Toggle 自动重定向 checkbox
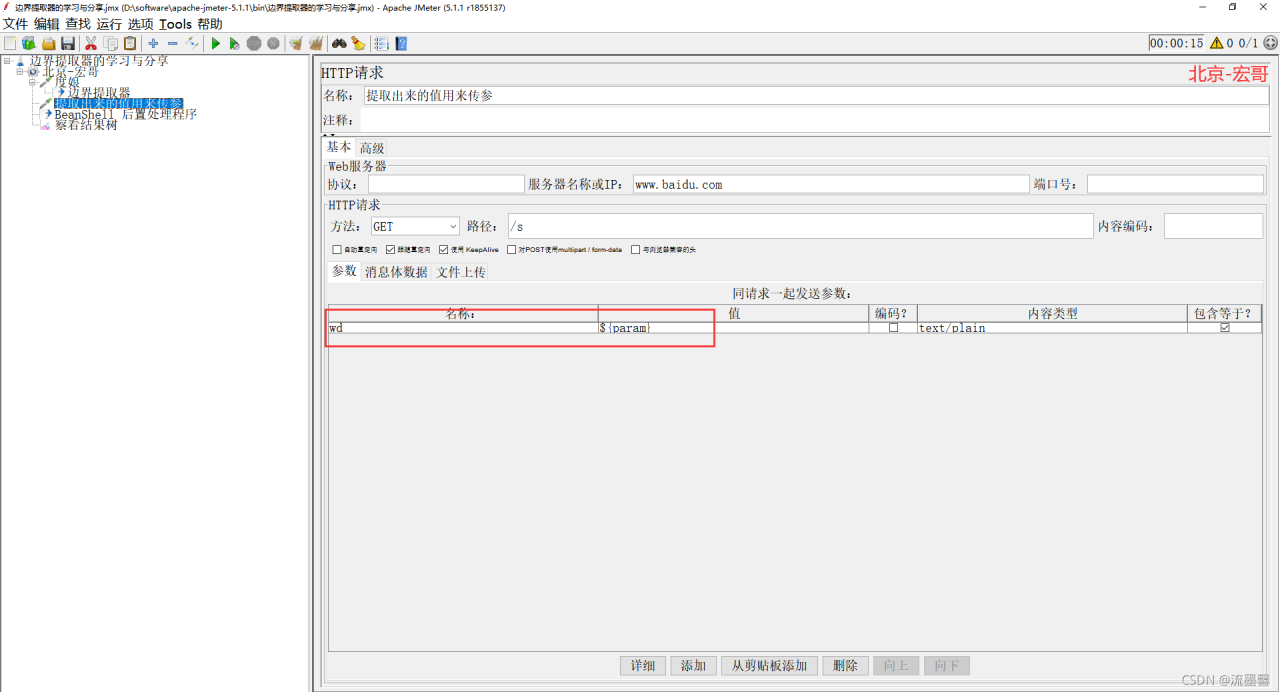Image resolution: width=1280 pixels, height=692 pixels. 336,249
